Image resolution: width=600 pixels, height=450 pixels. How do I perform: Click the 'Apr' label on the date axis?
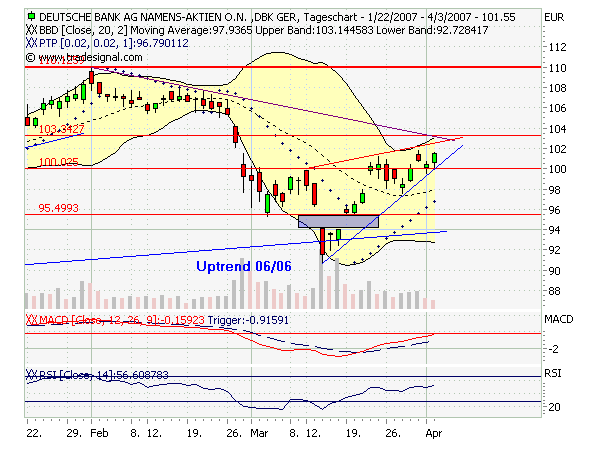pos(430,437)
